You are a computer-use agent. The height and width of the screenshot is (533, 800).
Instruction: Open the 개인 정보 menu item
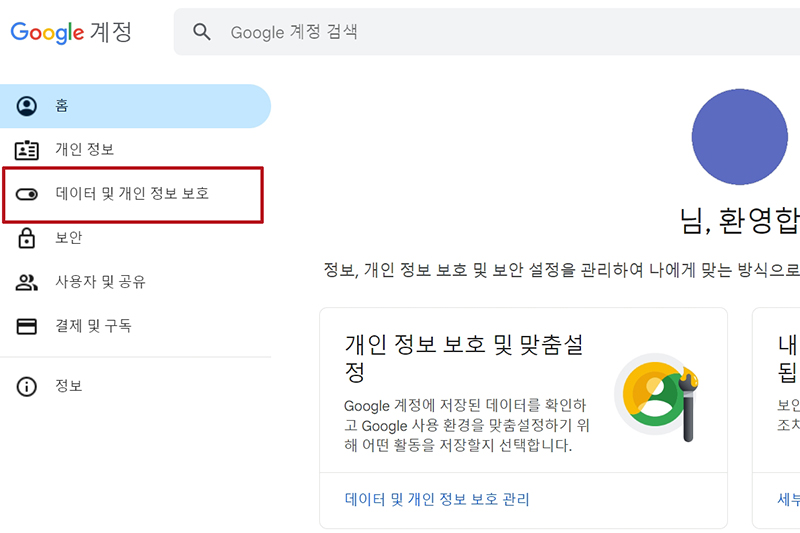tap(135, 150)
